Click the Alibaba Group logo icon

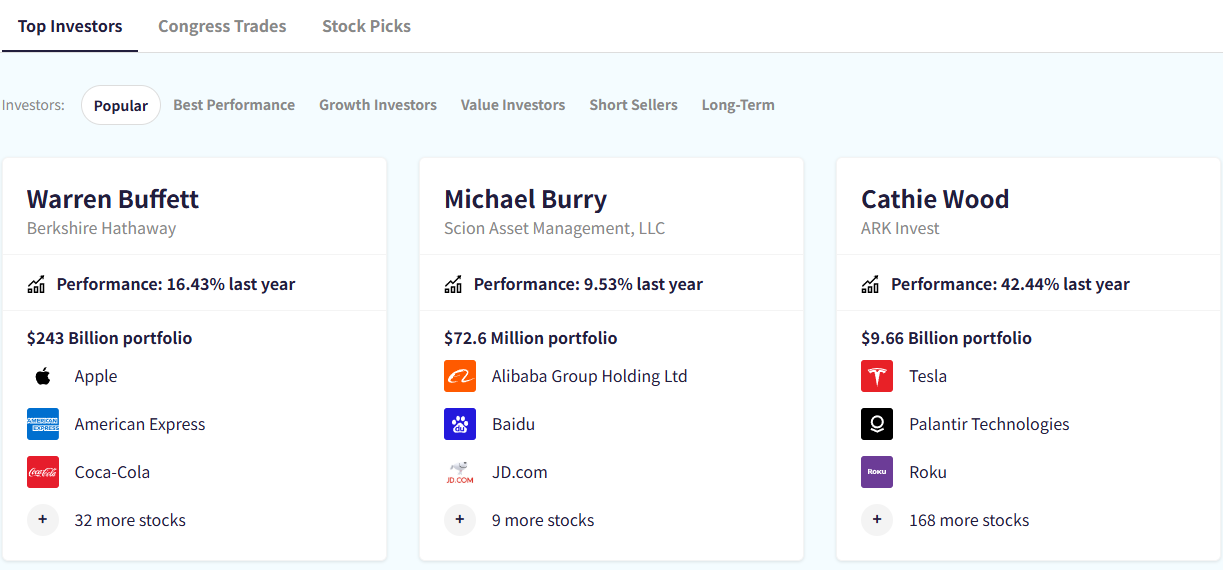click(x=460, y=376)
